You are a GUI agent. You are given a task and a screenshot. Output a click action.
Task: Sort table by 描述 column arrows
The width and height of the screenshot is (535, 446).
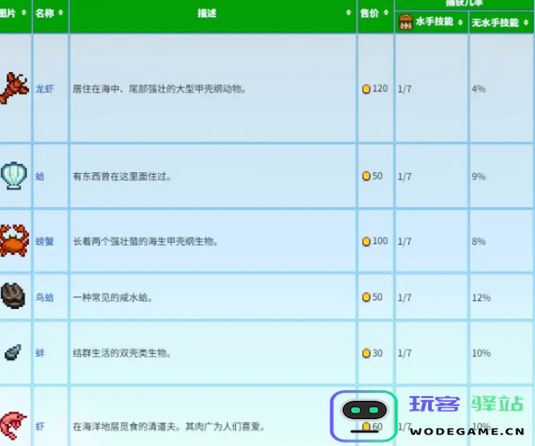click(x=348, y=13)
